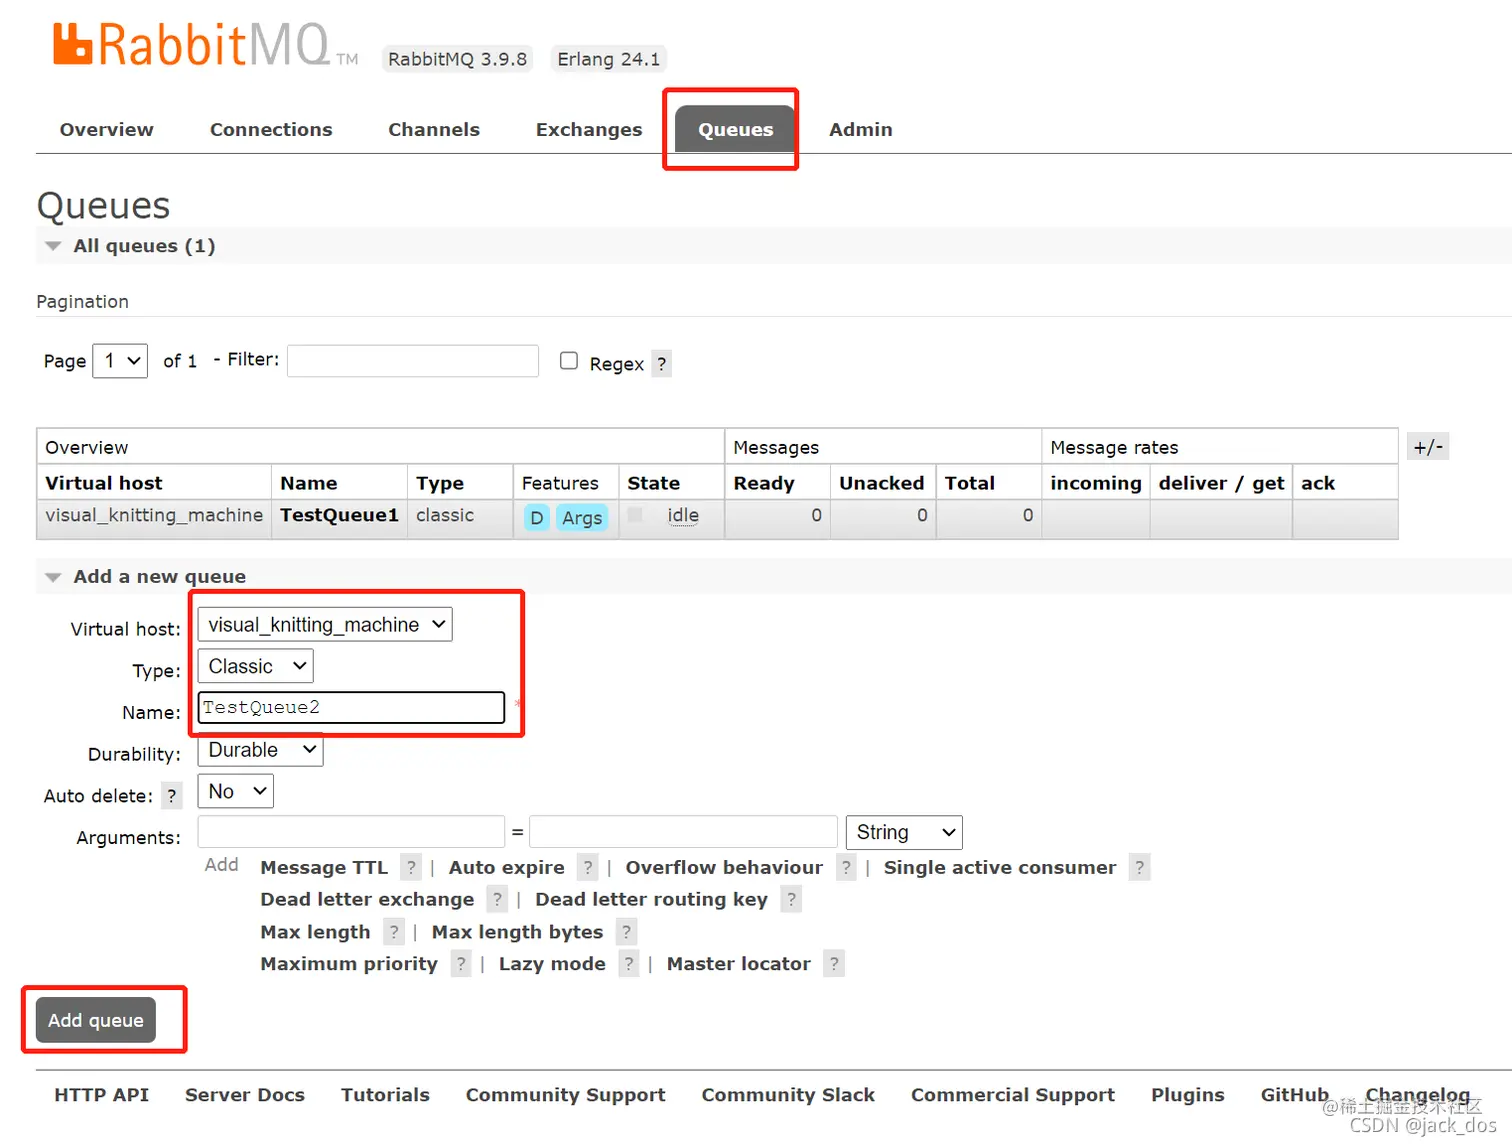Show Max length bytes help icon

(x=626, y=932)
